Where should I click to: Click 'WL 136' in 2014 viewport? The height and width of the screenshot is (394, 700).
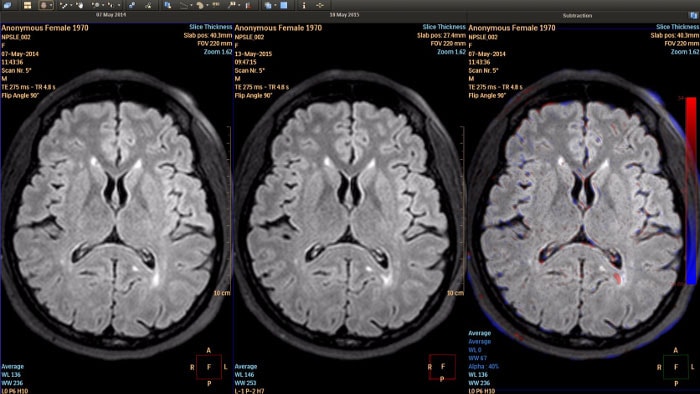coord(11,375)
